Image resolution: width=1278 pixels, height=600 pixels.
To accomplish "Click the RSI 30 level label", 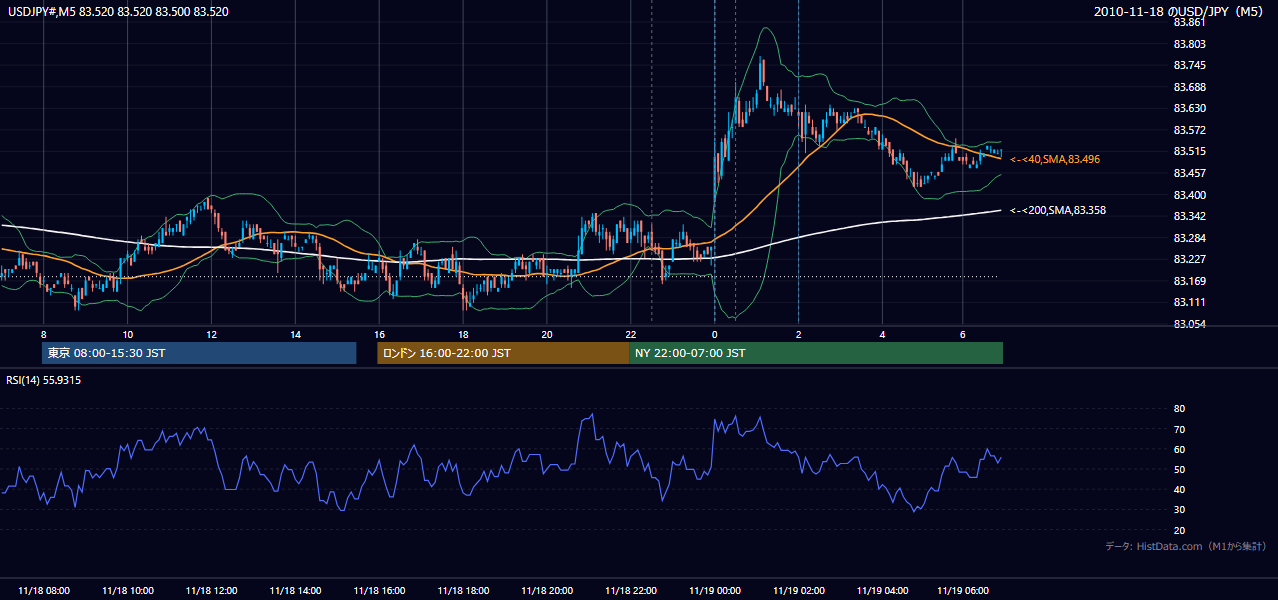I will (1179, 510).
